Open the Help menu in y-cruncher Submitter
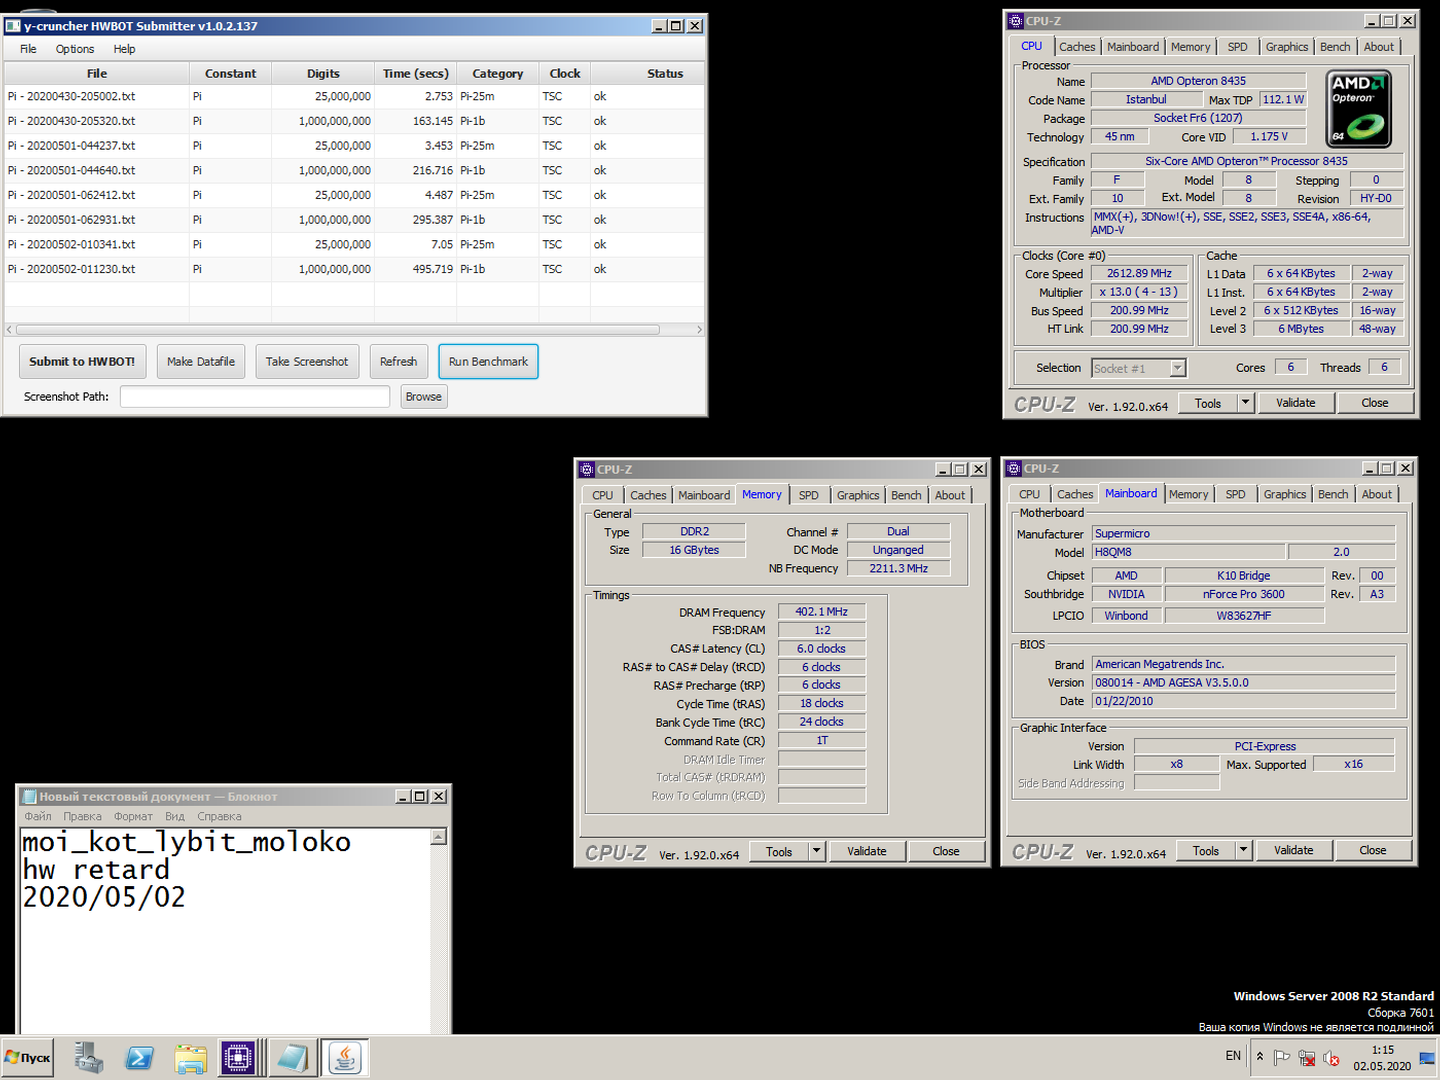The image size is (1440, 1080). pos(124,49)
